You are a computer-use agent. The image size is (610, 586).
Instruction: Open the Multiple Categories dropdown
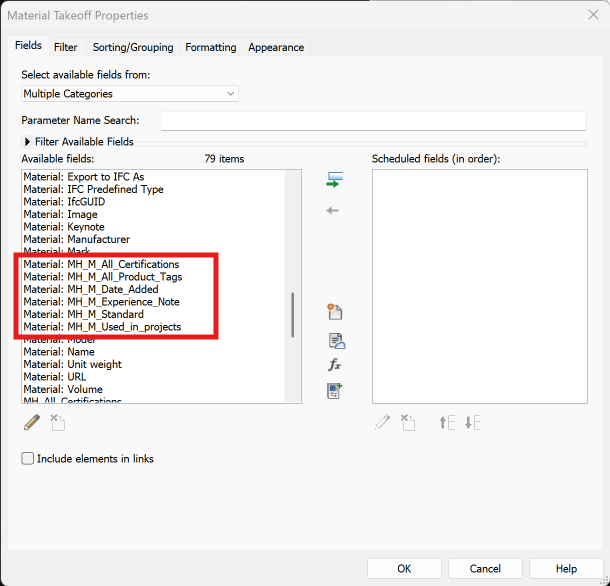coord(130,94)
